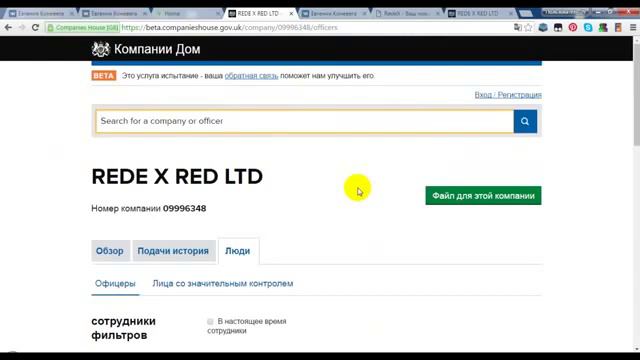Click the orange BETA label
This screenshot has width=640, height=360.
coord(104,76)
